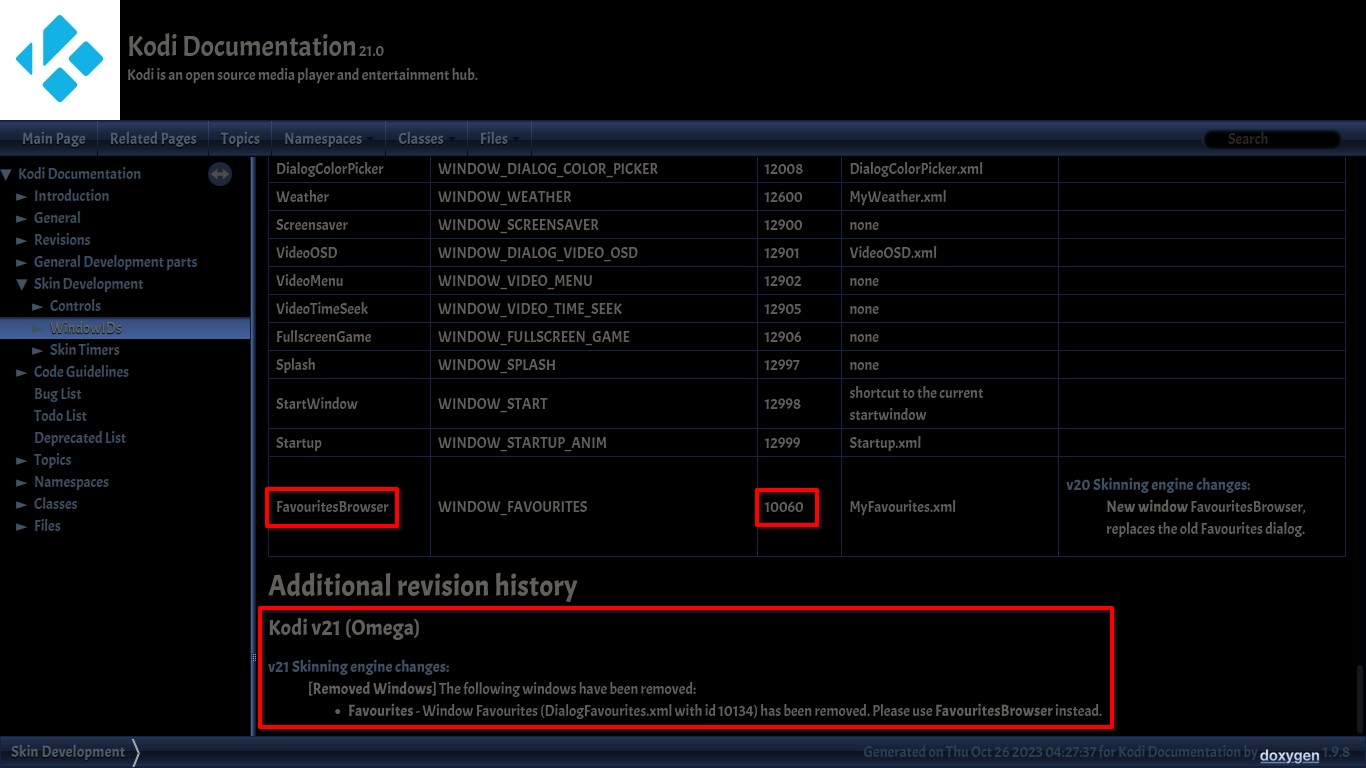Open Topics entry in sidebar tree
The height and width of the screenshot is (768, 1366).
52,460
